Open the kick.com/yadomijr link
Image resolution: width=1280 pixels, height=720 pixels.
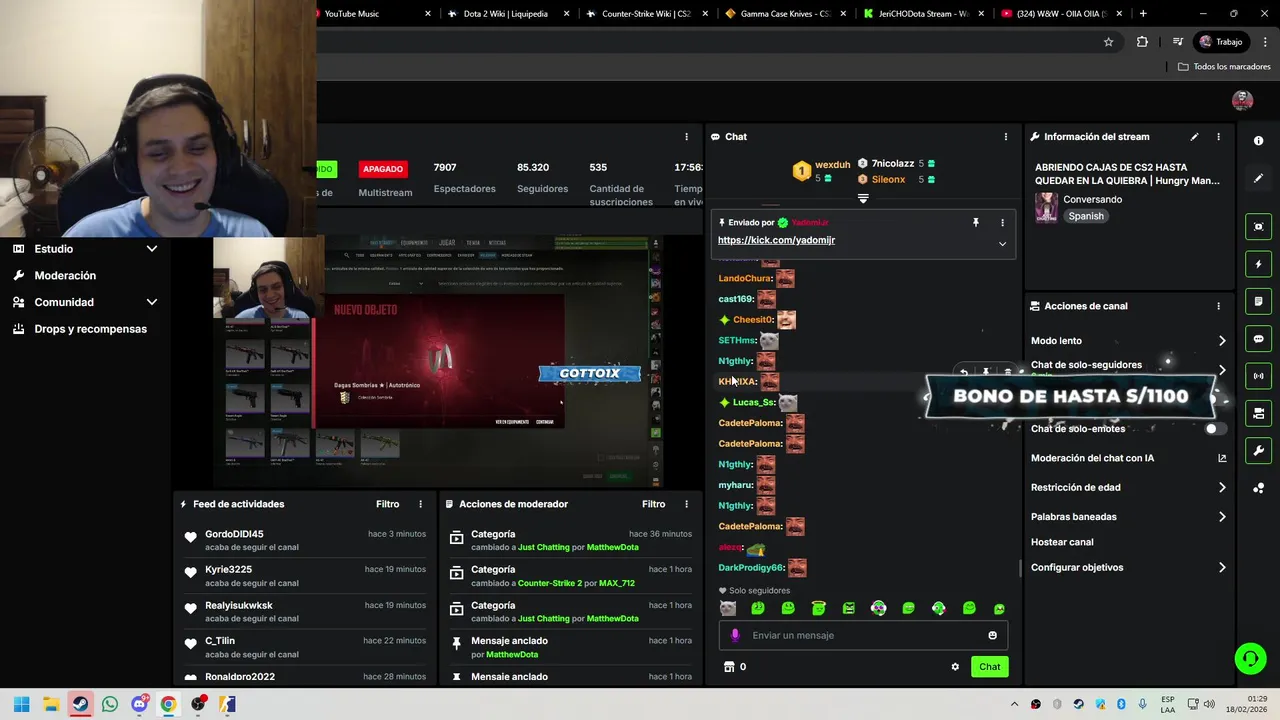[776, 240]
